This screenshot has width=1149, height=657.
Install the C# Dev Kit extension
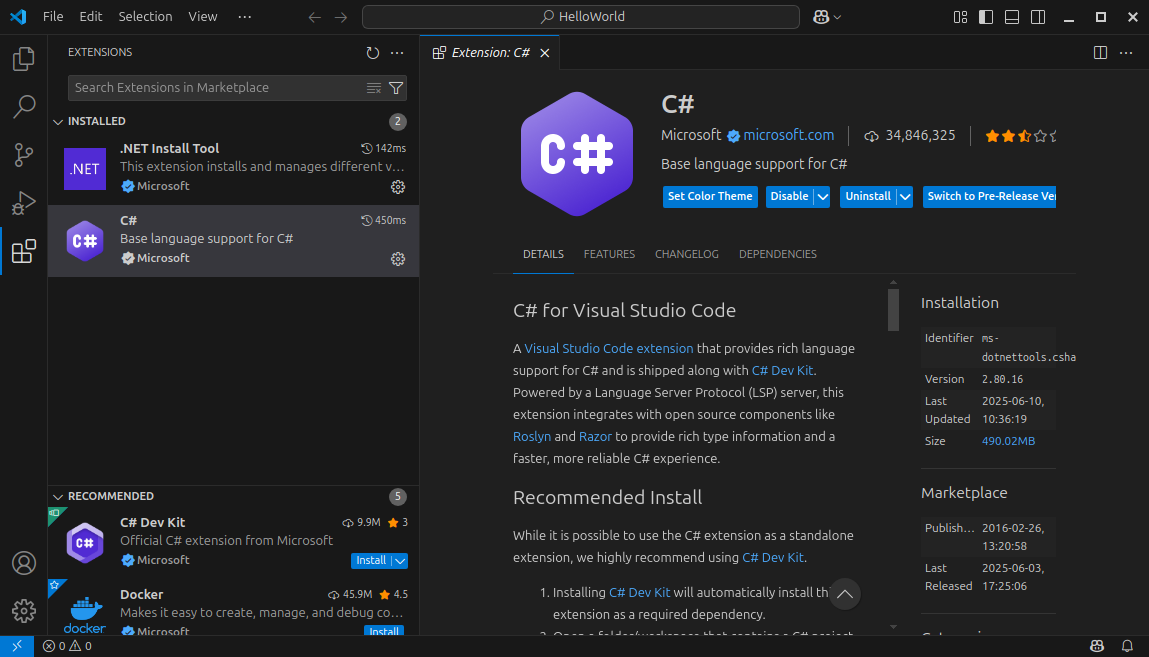click(x=371, y=561)
